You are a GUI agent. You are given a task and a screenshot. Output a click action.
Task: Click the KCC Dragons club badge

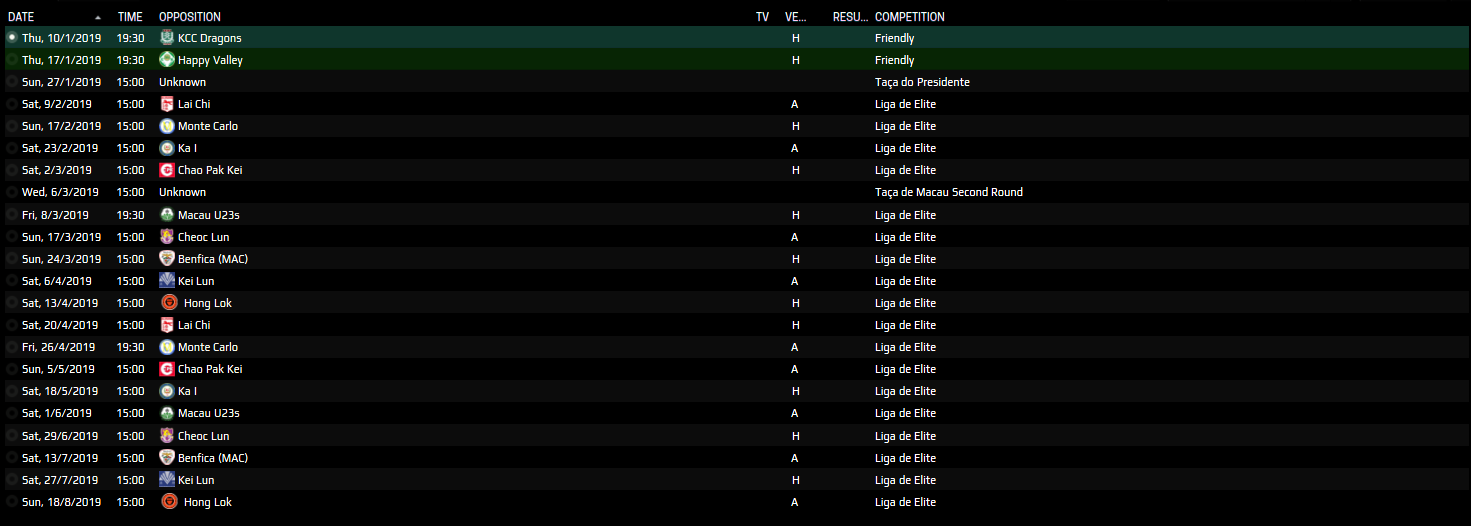(x=167, y=38)
